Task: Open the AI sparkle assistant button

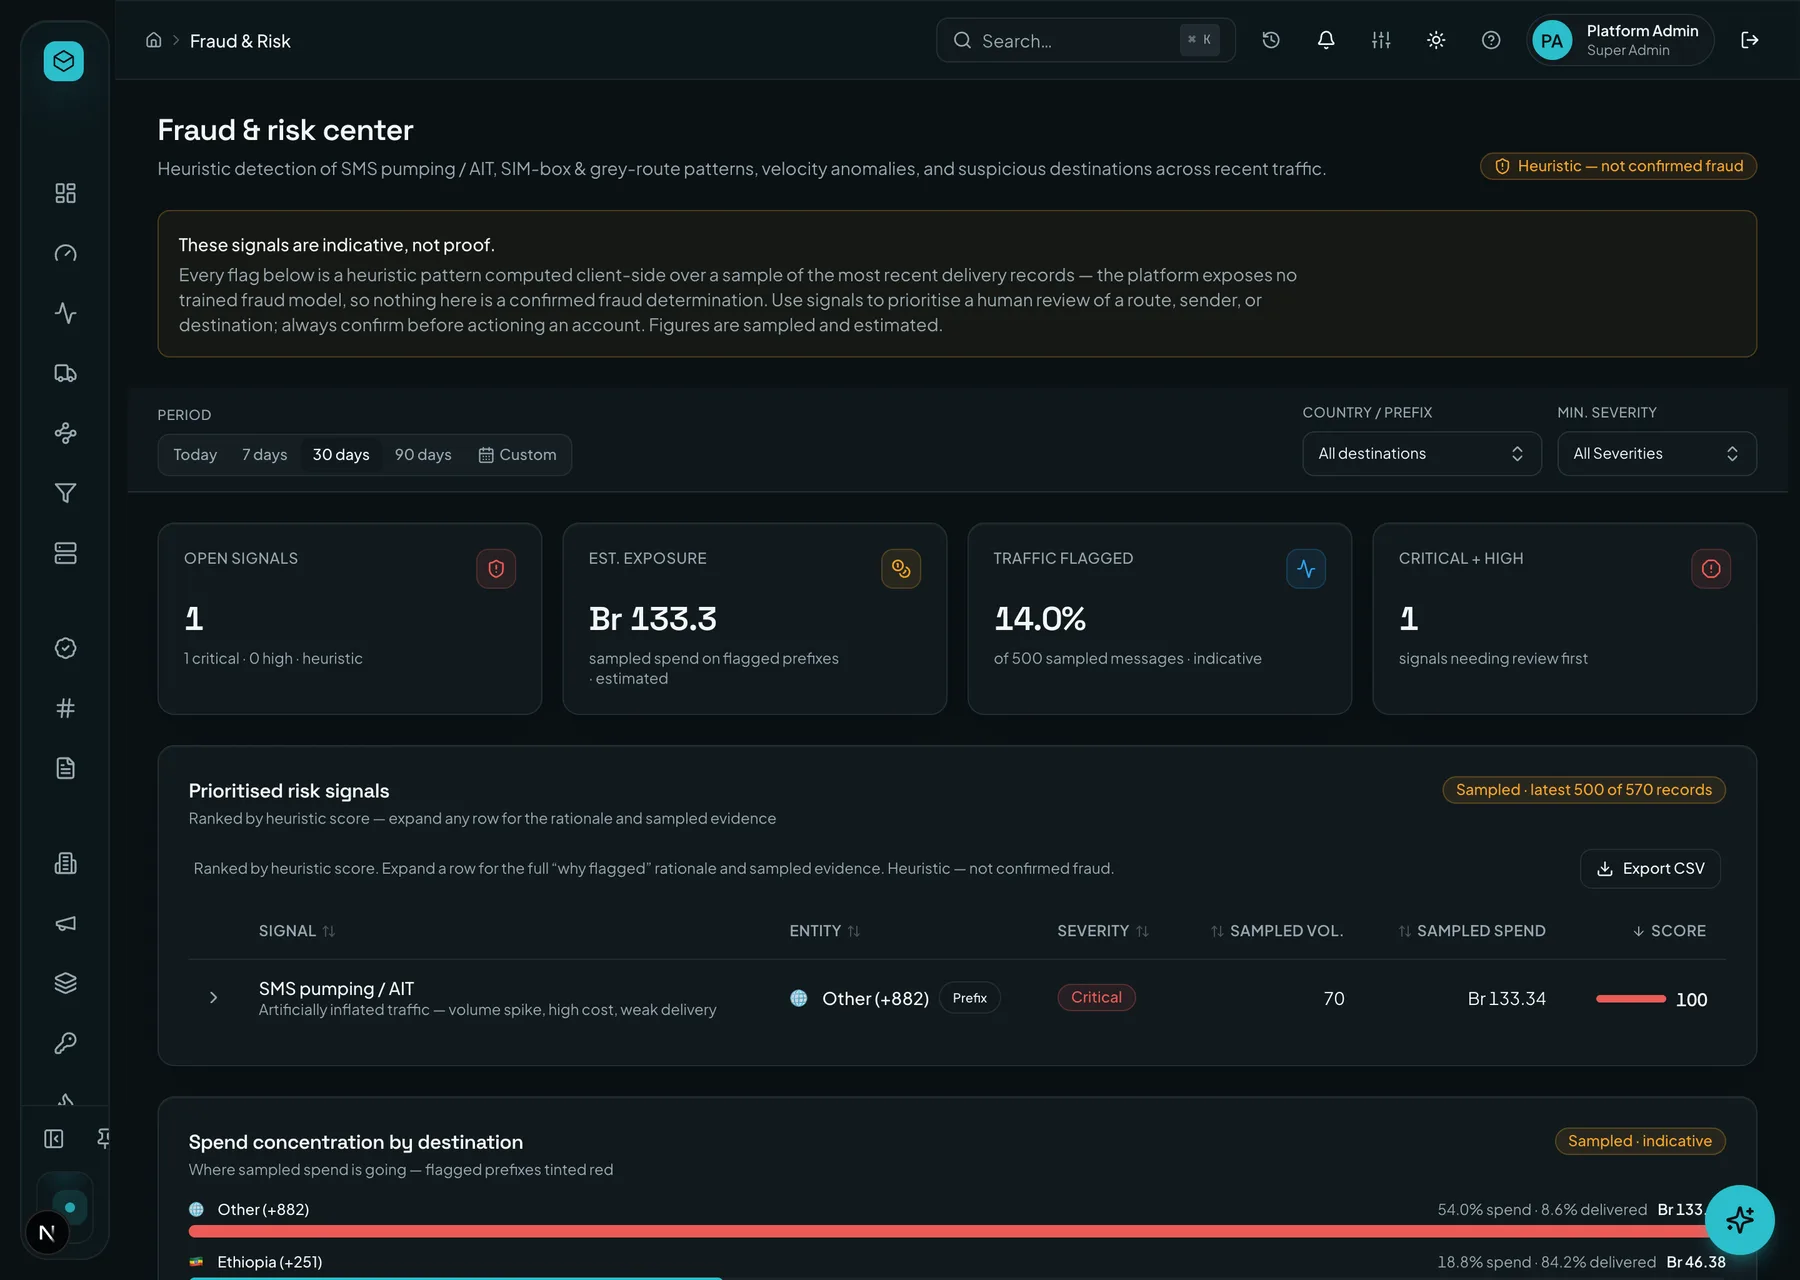Action: [x=1740, y=1219]
